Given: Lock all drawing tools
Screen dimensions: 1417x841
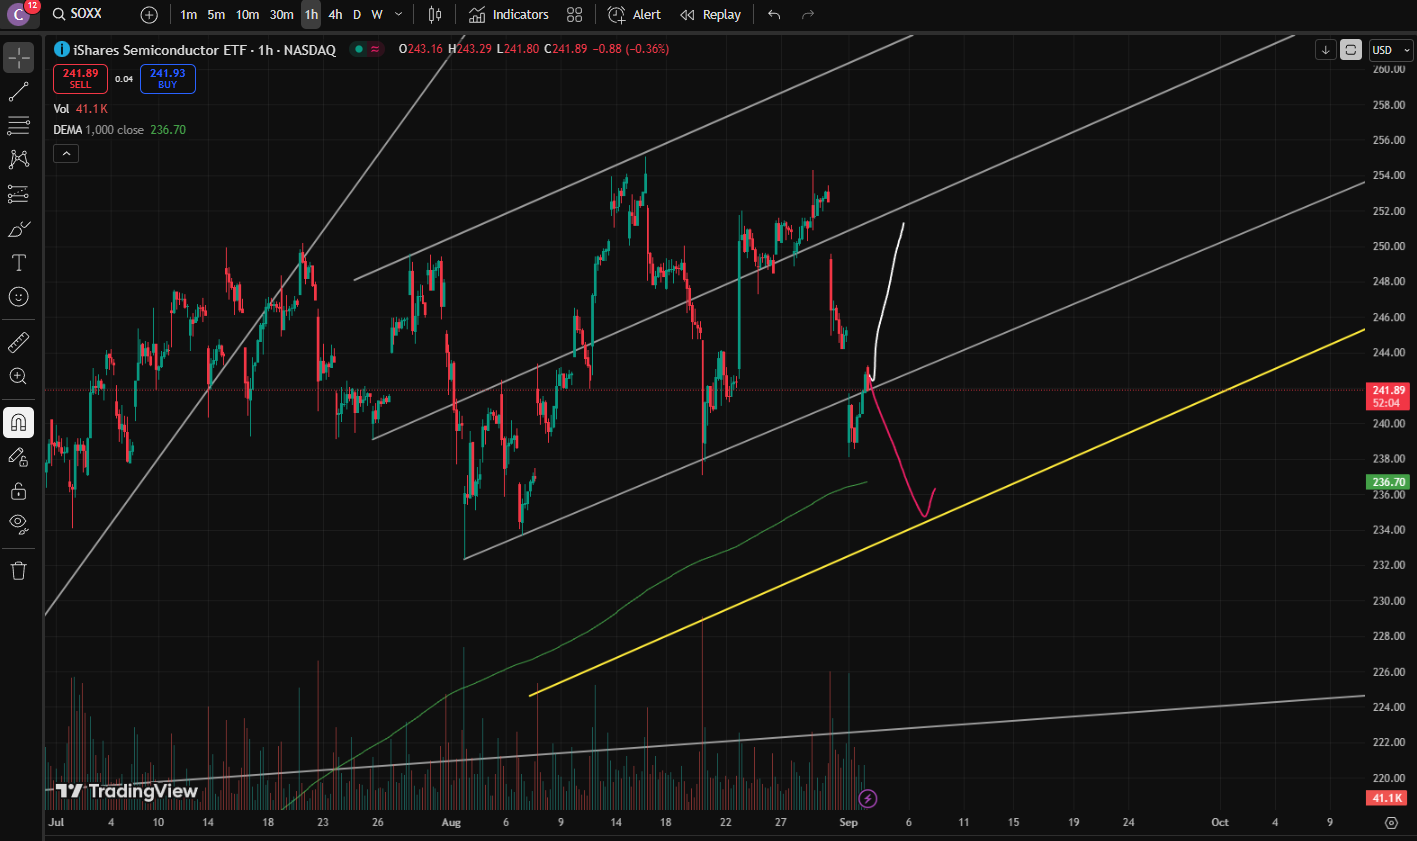Looking at the screenshot, I should click(x=18, y=491).
